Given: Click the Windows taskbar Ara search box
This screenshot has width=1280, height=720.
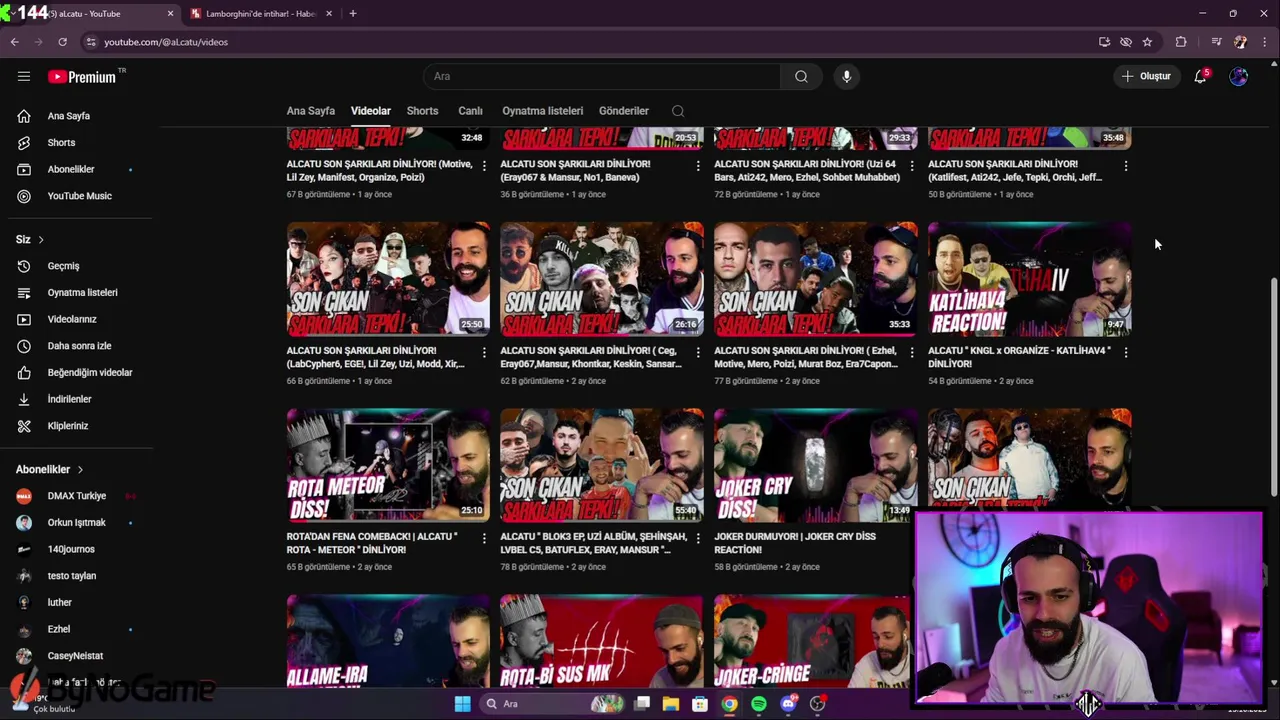Looking at the screenshot, I should [554, 704].
